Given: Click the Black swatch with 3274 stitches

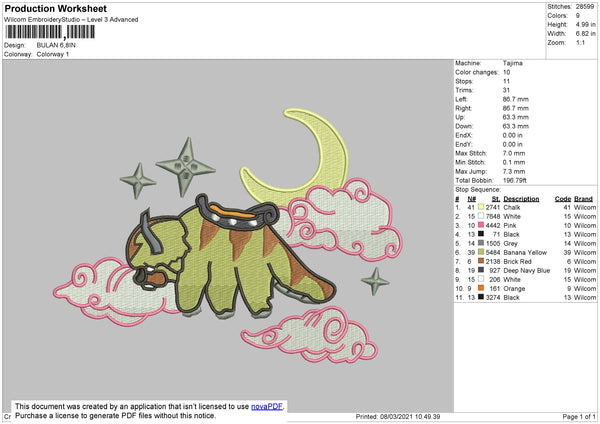Looking at the screenshot, I should click(x=481, y=297).
